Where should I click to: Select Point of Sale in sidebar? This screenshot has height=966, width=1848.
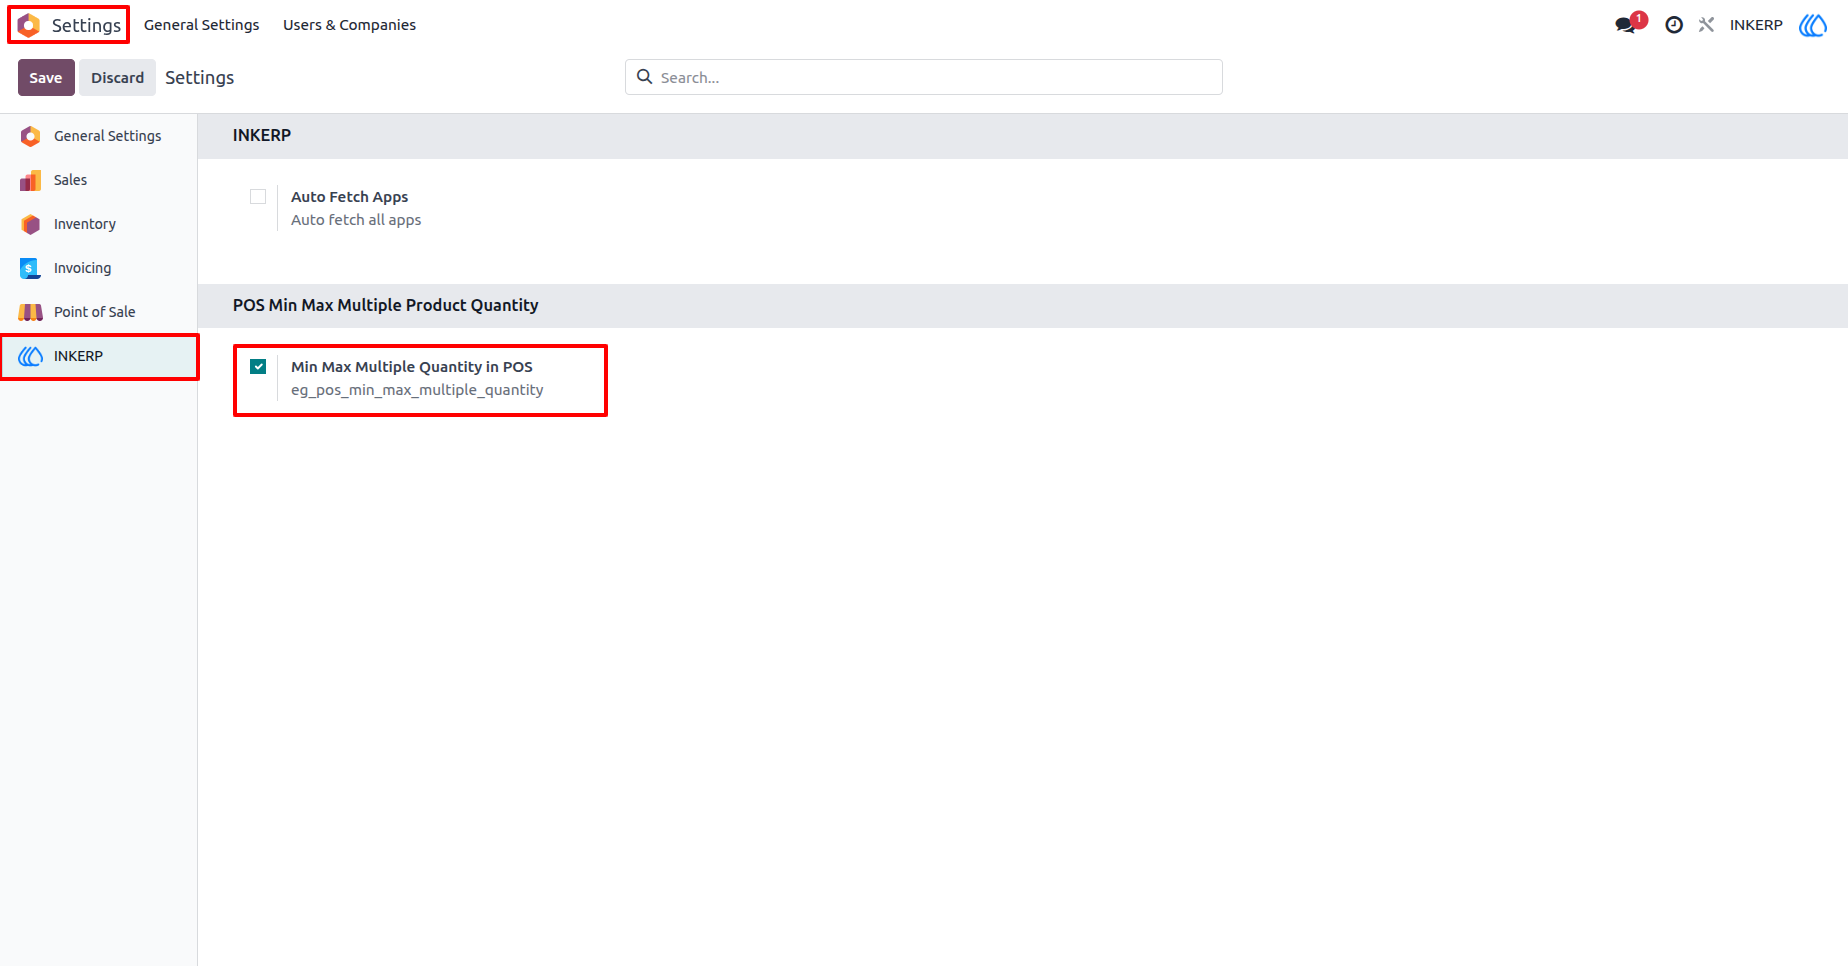pos(98,312)
